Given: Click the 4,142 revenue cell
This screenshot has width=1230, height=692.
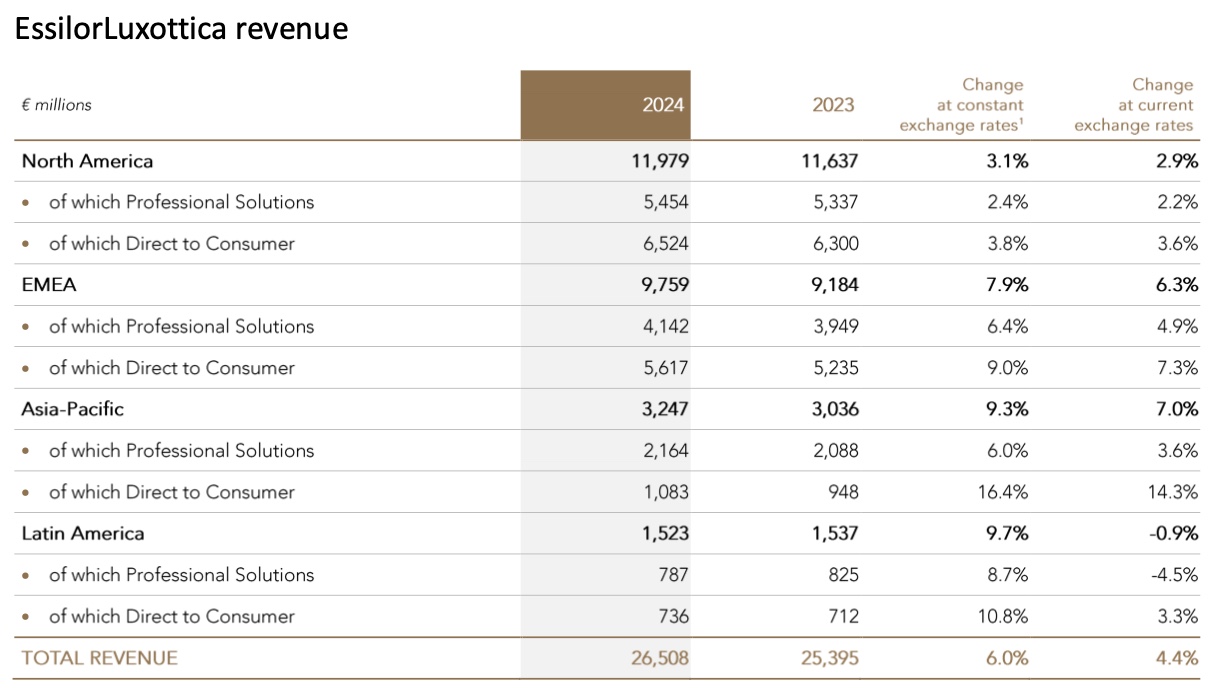Looking at the screenshot, I should point(667,326).
